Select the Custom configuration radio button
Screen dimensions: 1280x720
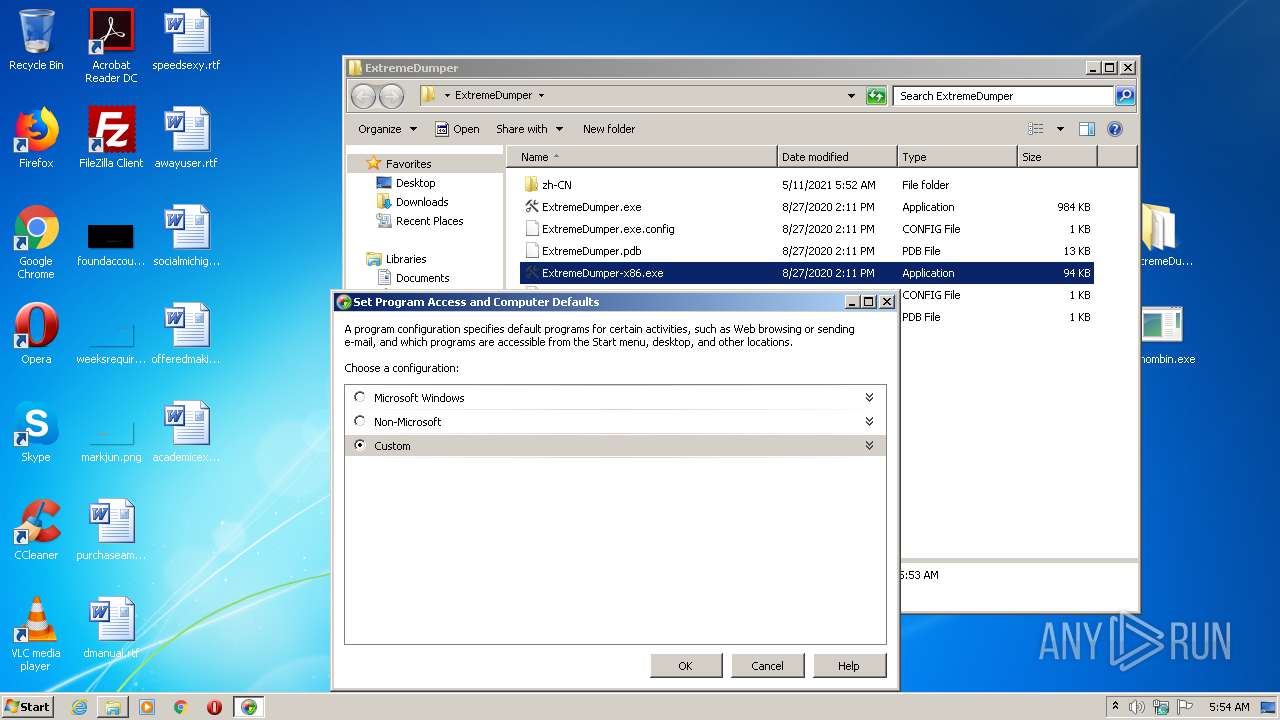click(x=360, y=445)
